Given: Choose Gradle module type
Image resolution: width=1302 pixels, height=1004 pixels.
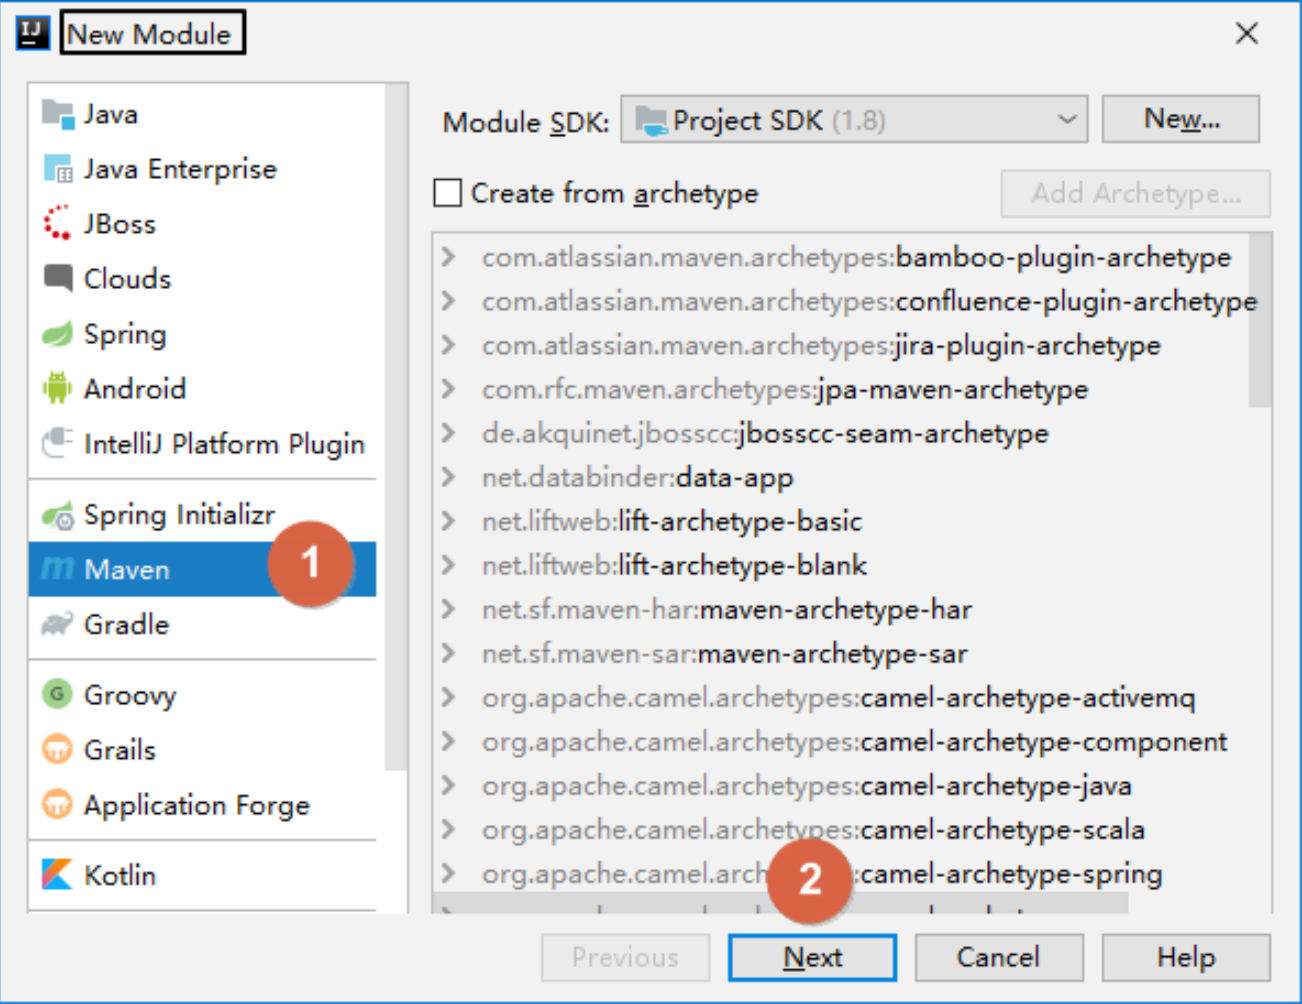Looking at the screenshot, I should click(203, 624).
